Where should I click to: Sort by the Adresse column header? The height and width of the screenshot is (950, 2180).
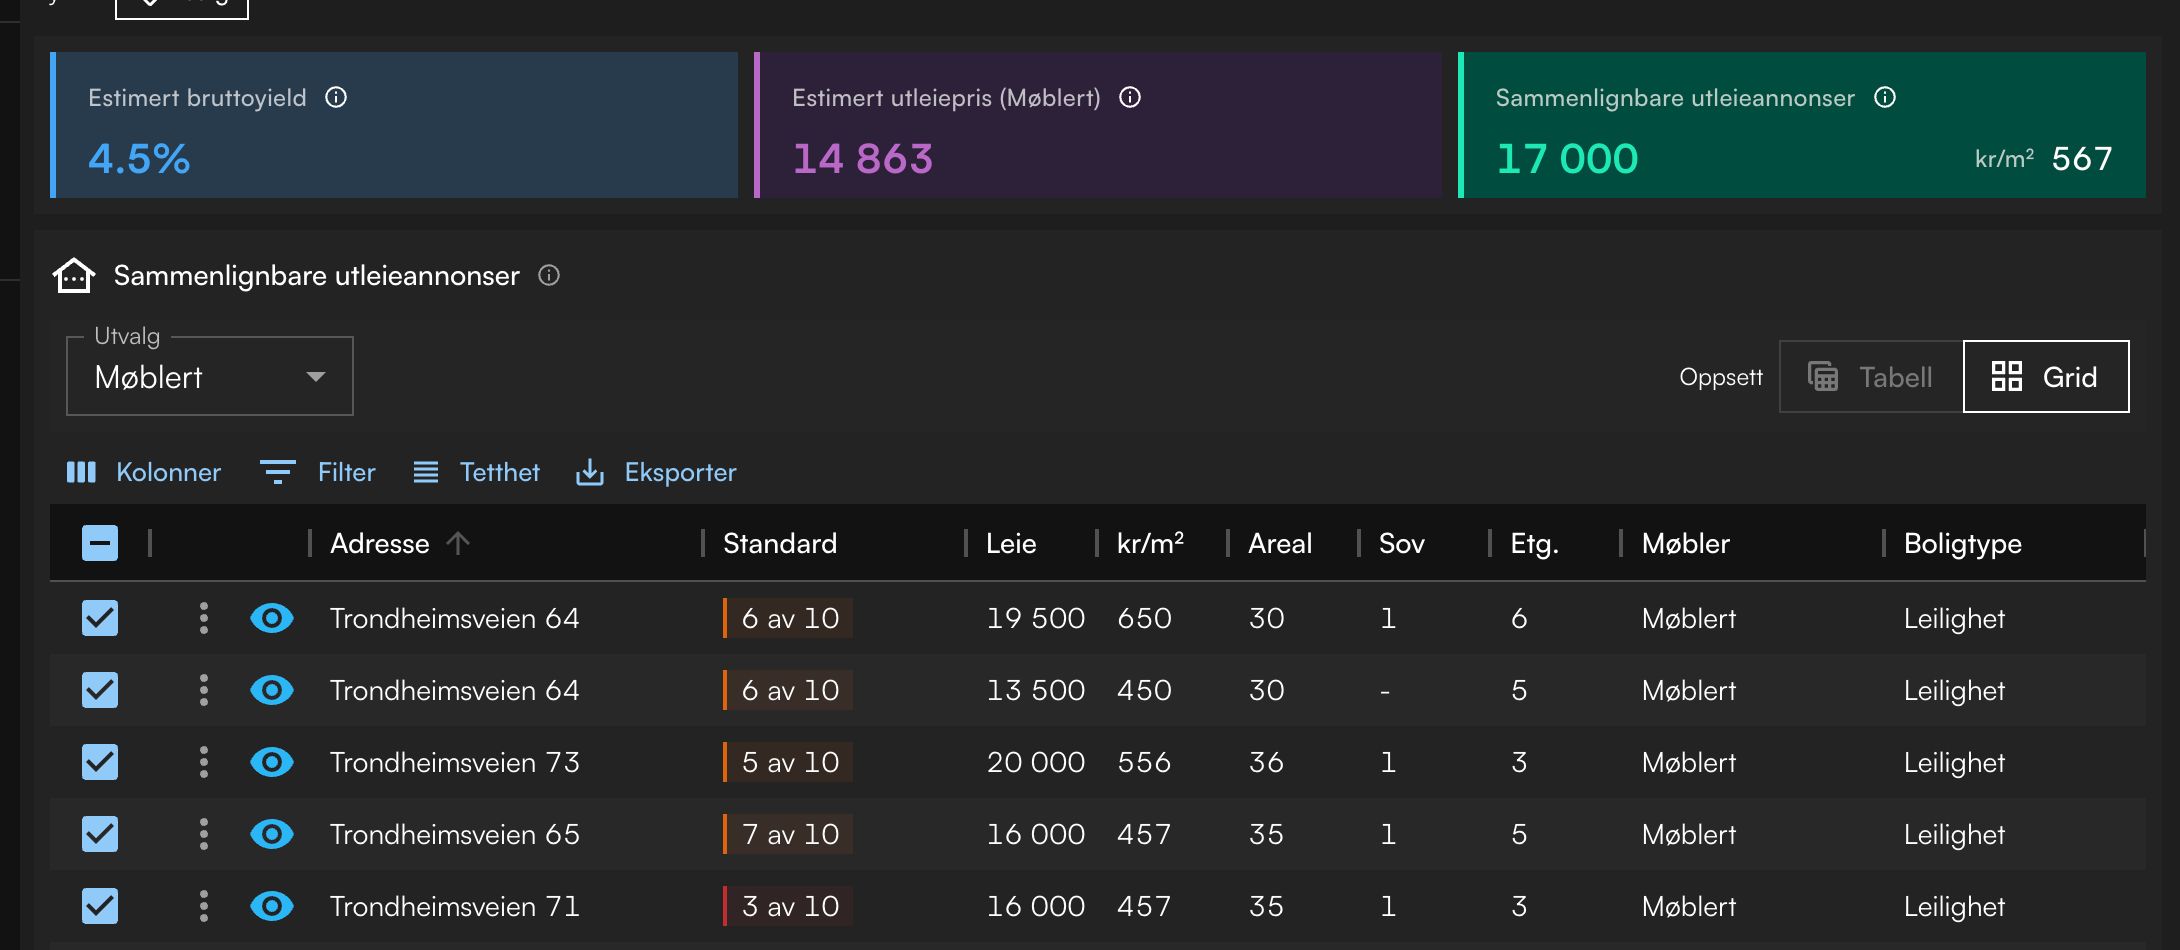[x=380, y=543]
